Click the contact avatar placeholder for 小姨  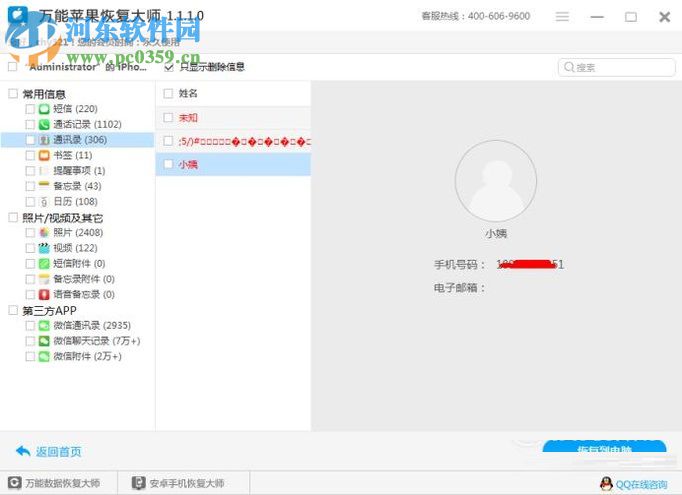pyautogui.click(x=496, y=181)
